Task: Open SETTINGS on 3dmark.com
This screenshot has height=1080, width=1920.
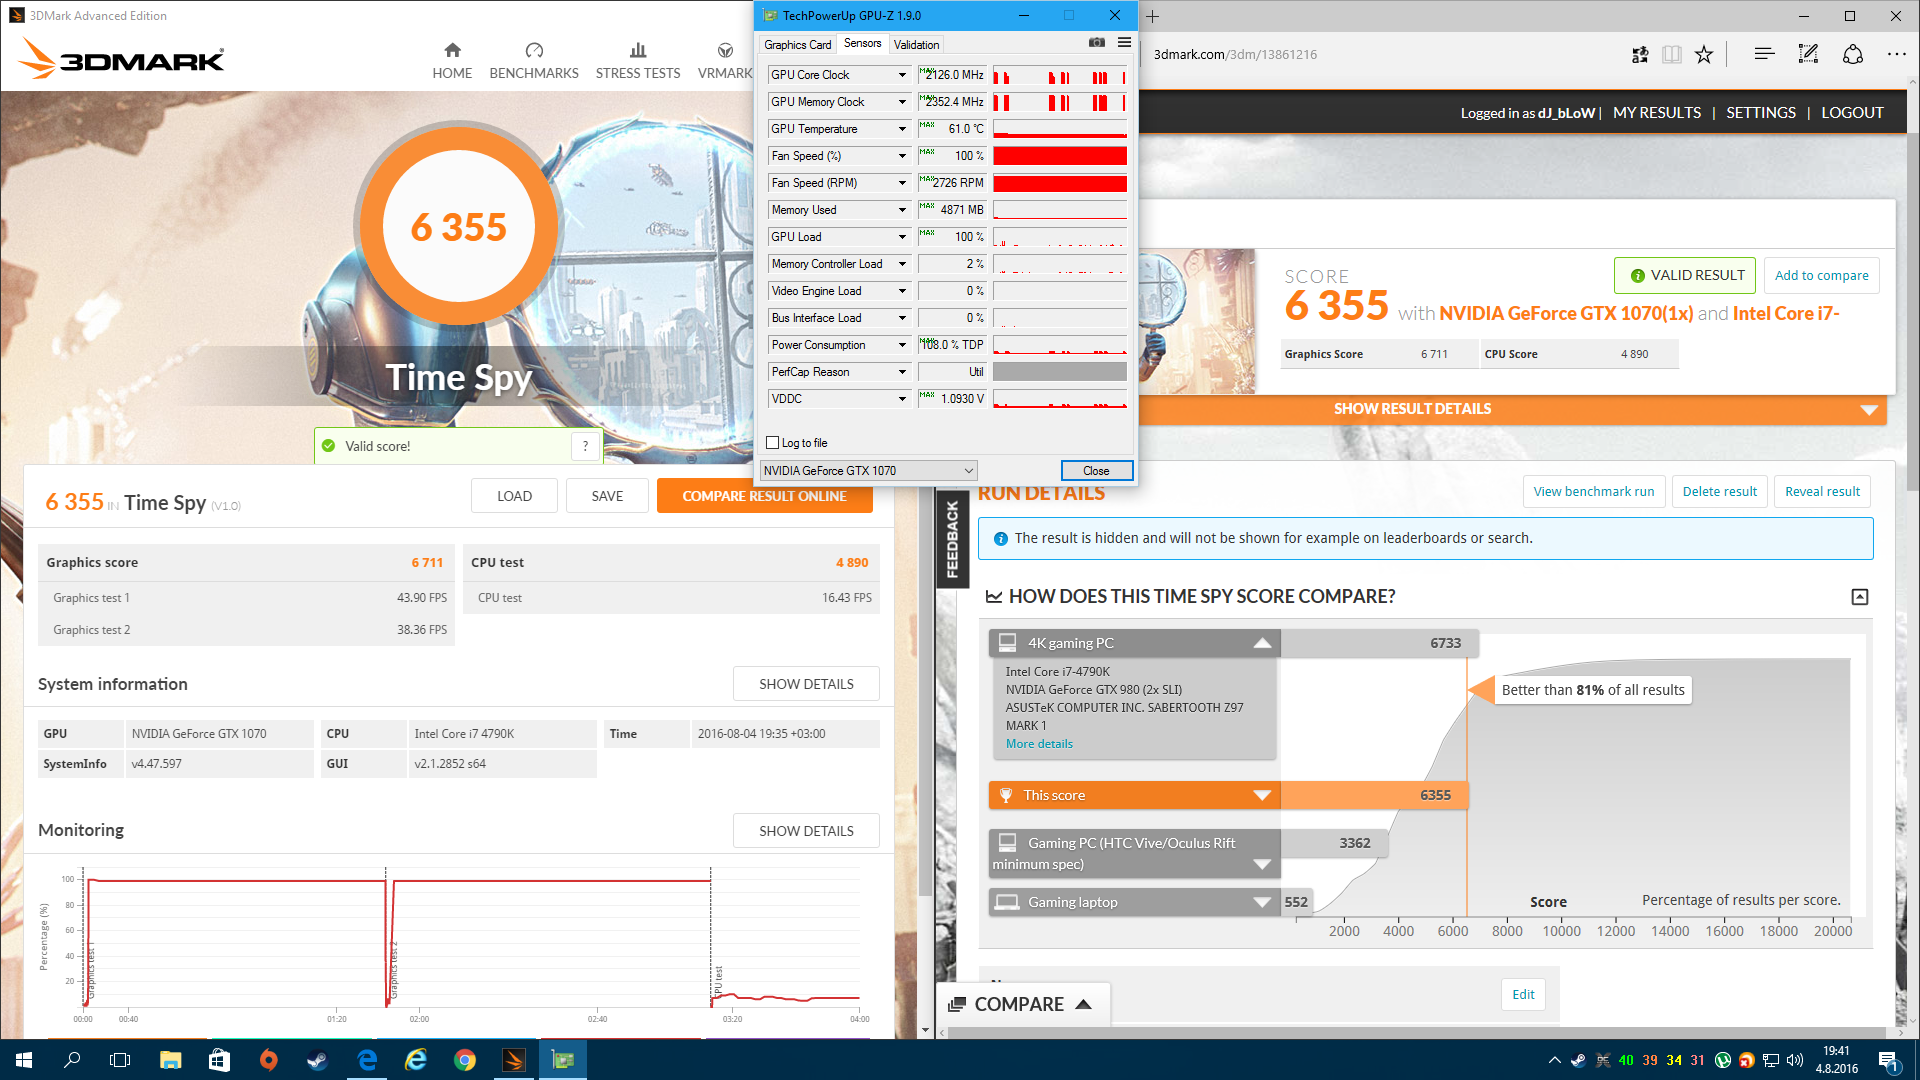Action: click(x=1761, y=113)
